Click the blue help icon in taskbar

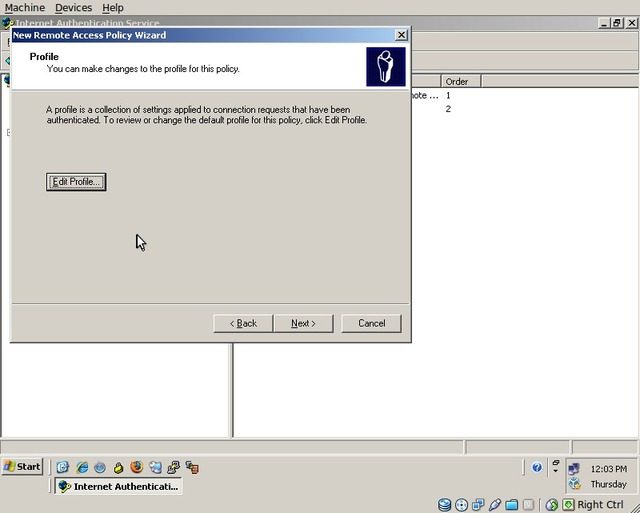537,467
